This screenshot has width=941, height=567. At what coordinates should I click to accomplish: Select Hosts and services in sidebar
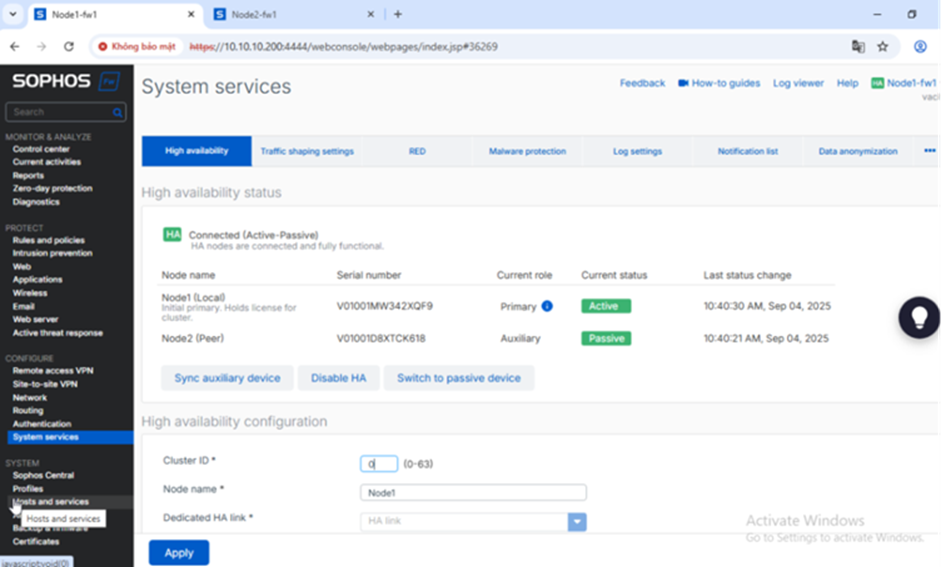coord(50,502)
